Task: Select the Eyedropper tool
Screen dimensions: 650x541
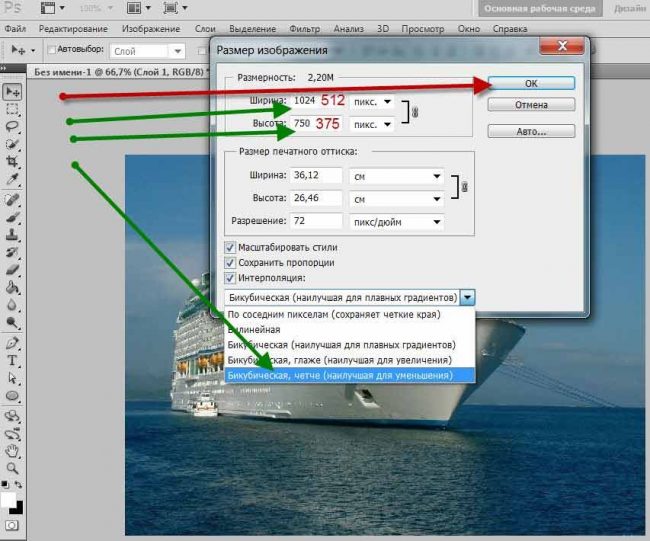Action: click(x=14, y=180)
